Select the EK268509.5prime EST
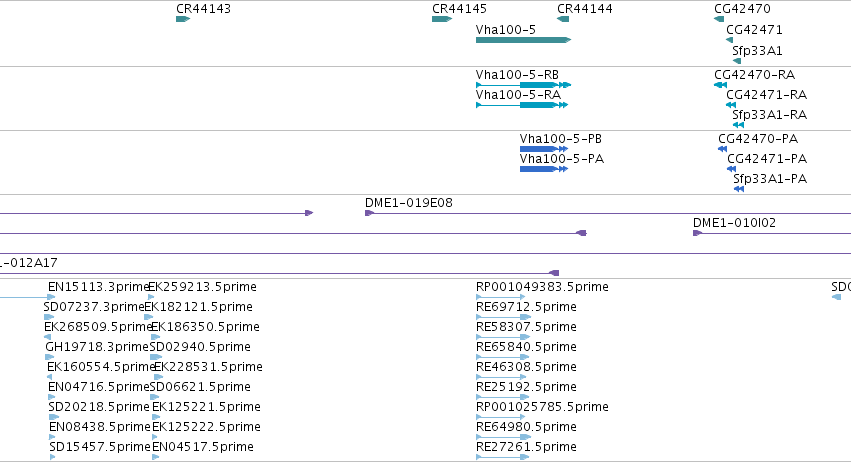Image resolution: width=851 pixels, height=462 pixels. (x=47, y=337)
